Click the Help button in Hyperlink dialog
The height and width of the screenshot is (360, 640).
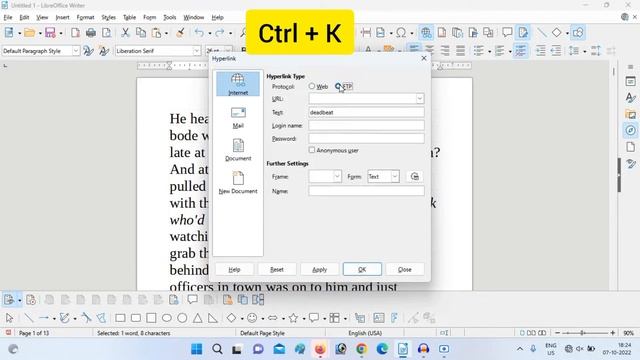pos(234,269)
